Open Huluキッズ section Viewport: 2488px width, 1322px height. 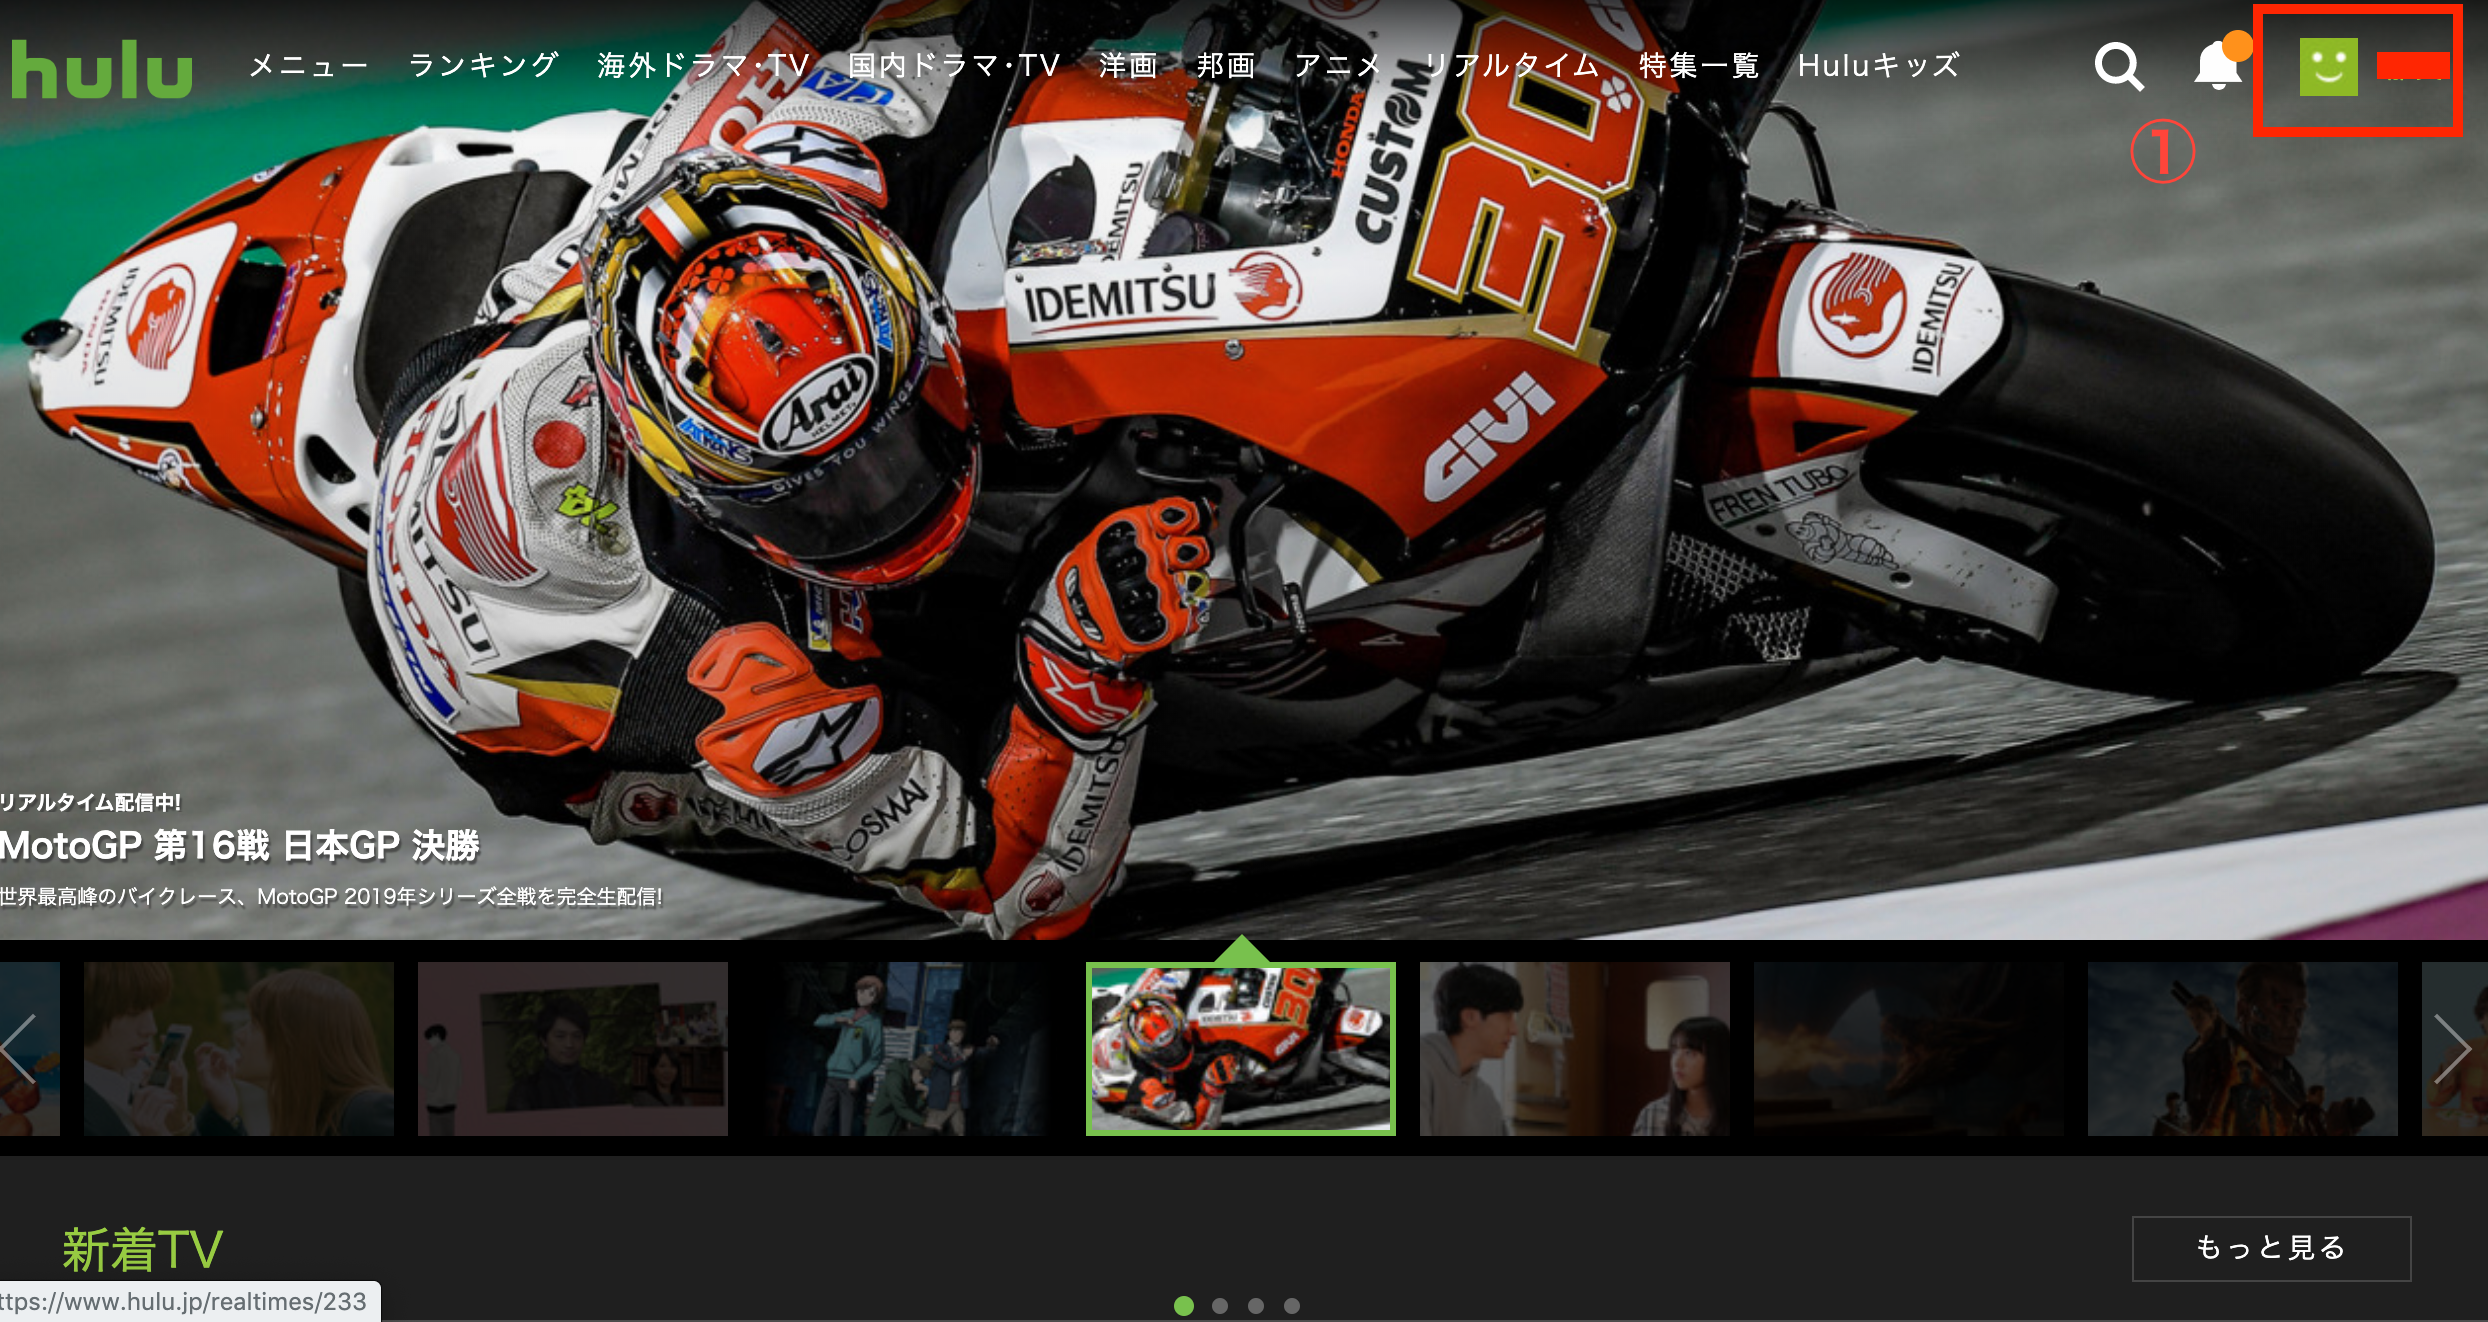(1878, 66)
